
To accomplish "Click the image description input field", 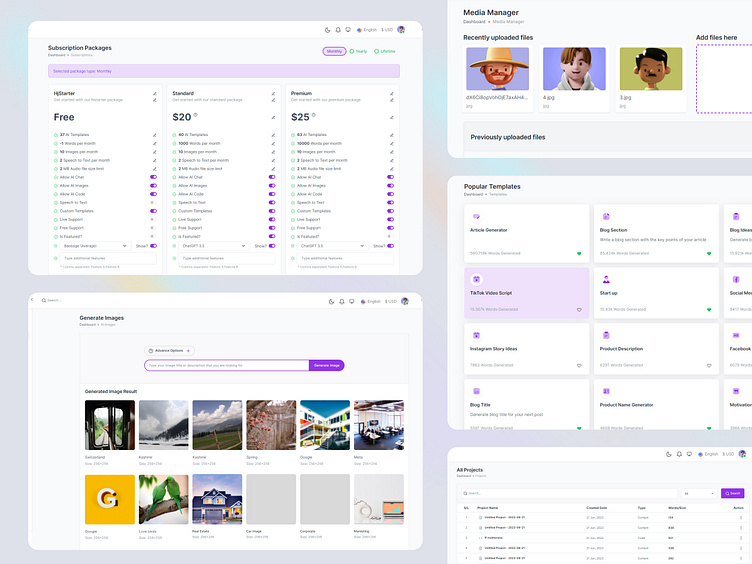I will (x=227, y=365).
